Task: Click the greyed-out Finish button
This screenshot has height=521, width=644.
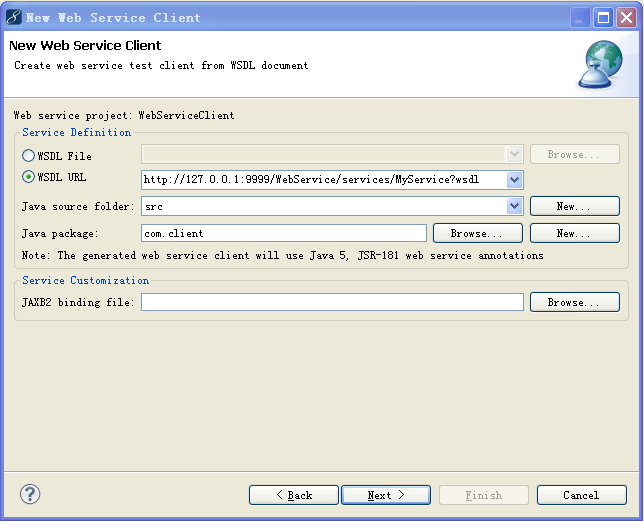Action: point(483,495)
